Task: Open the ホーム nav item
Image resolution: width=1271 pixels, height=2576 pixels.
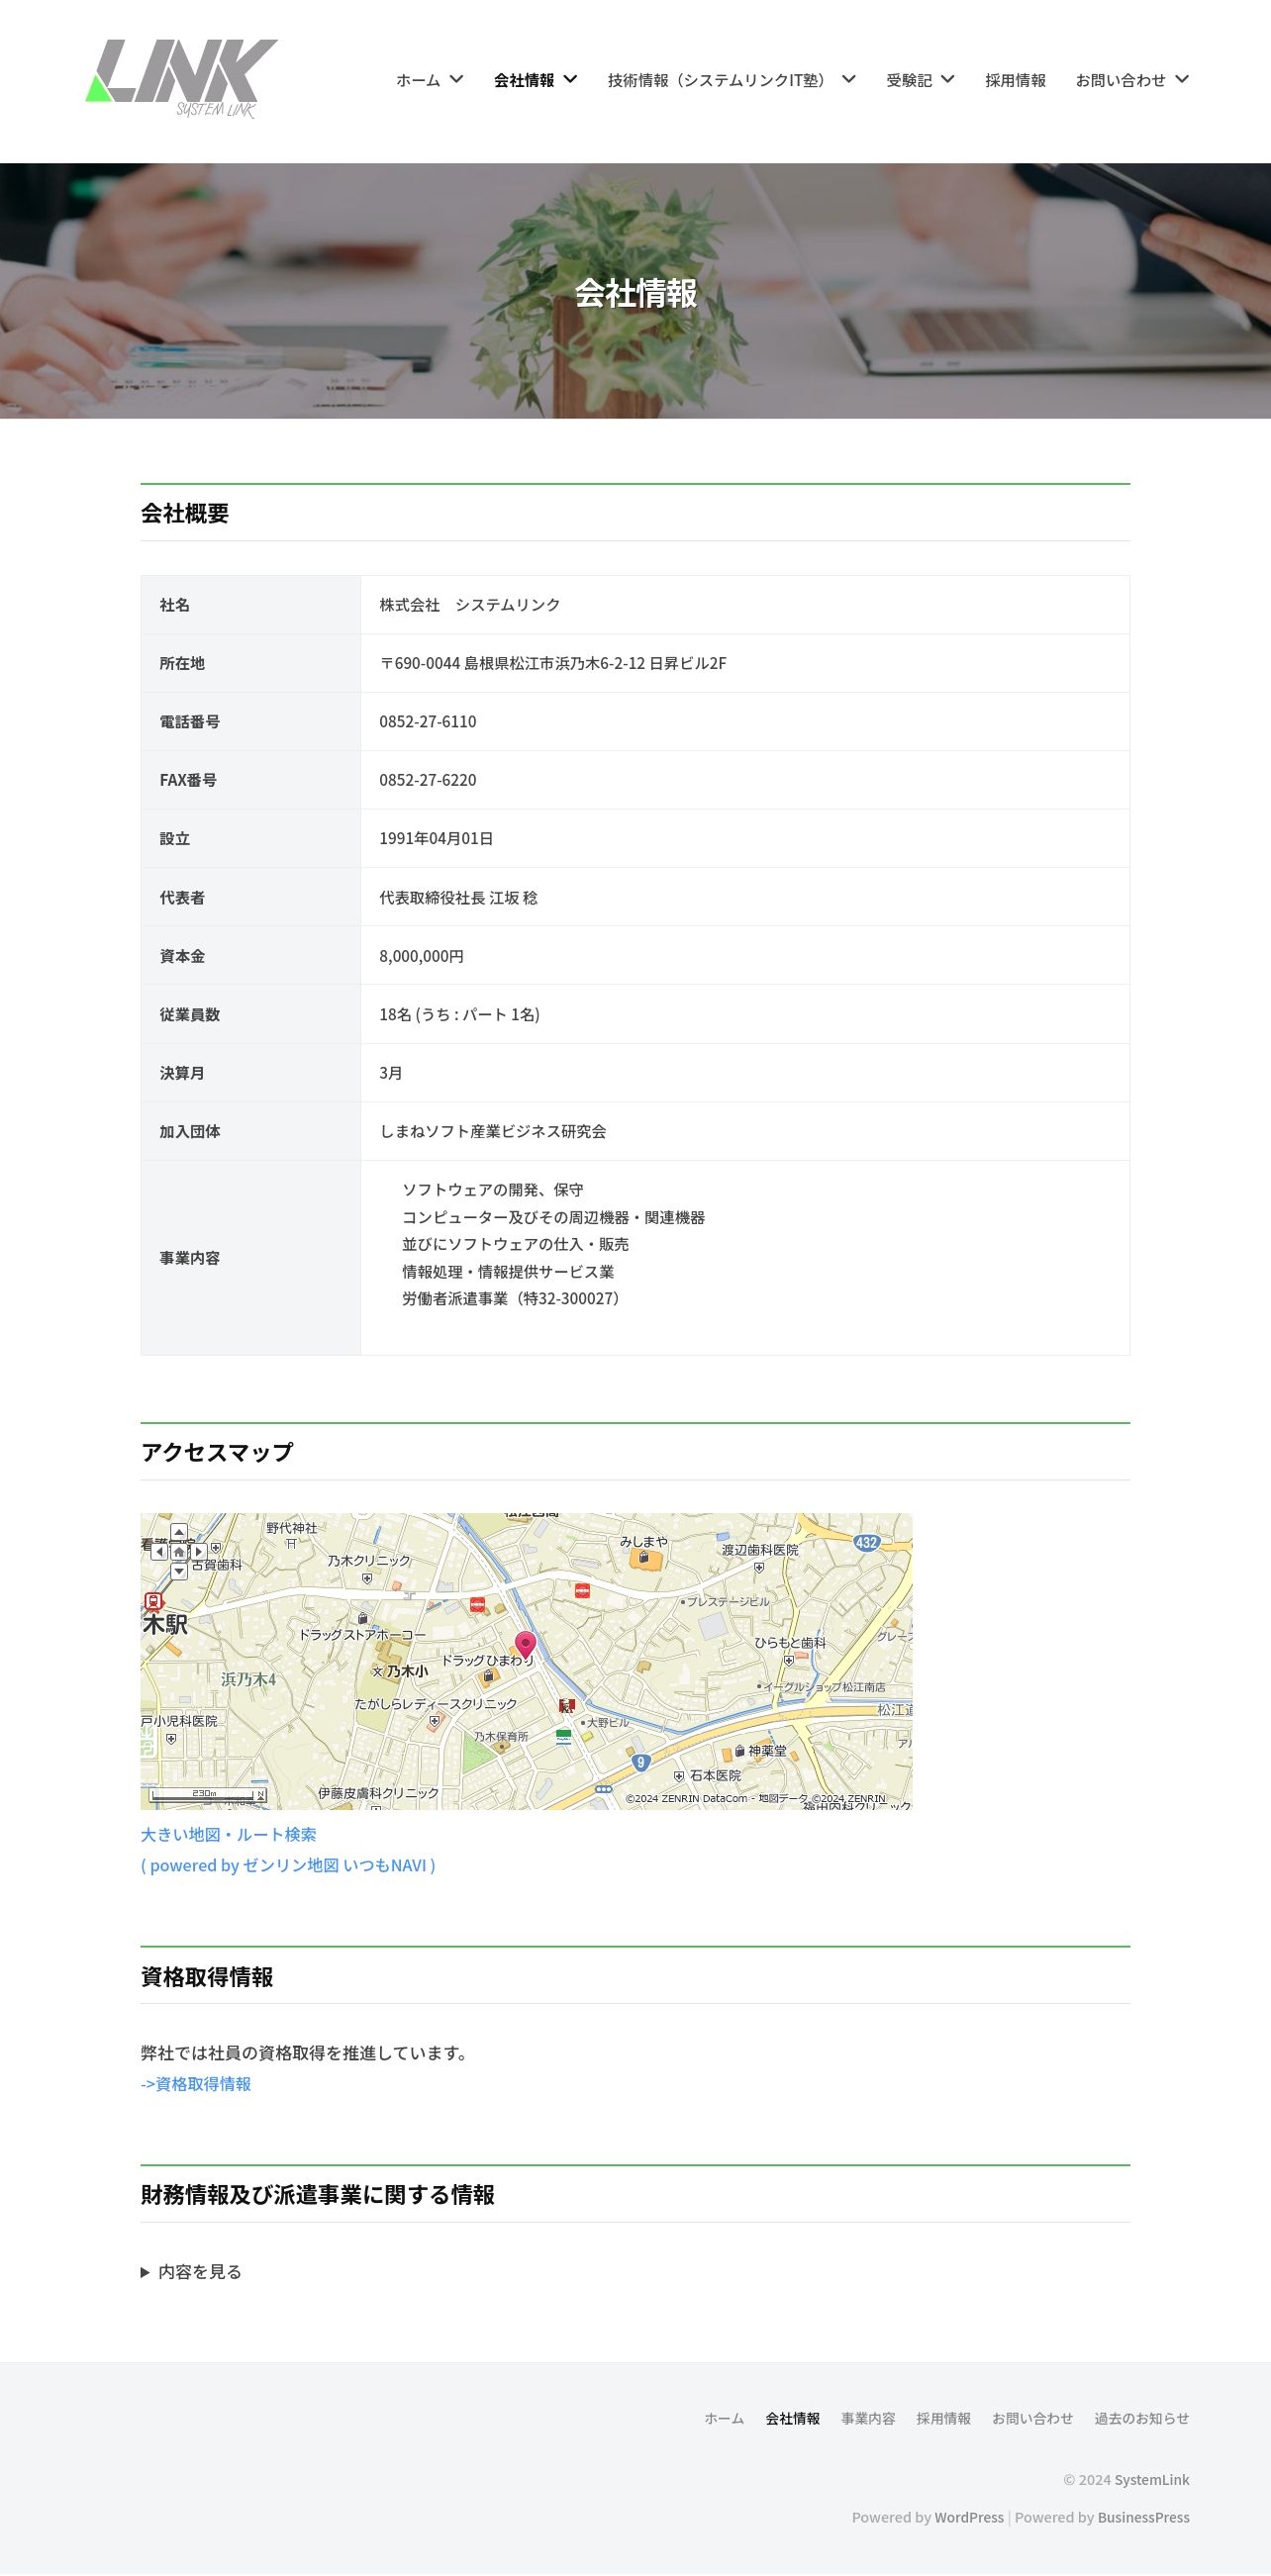Action: pos(418,80)
